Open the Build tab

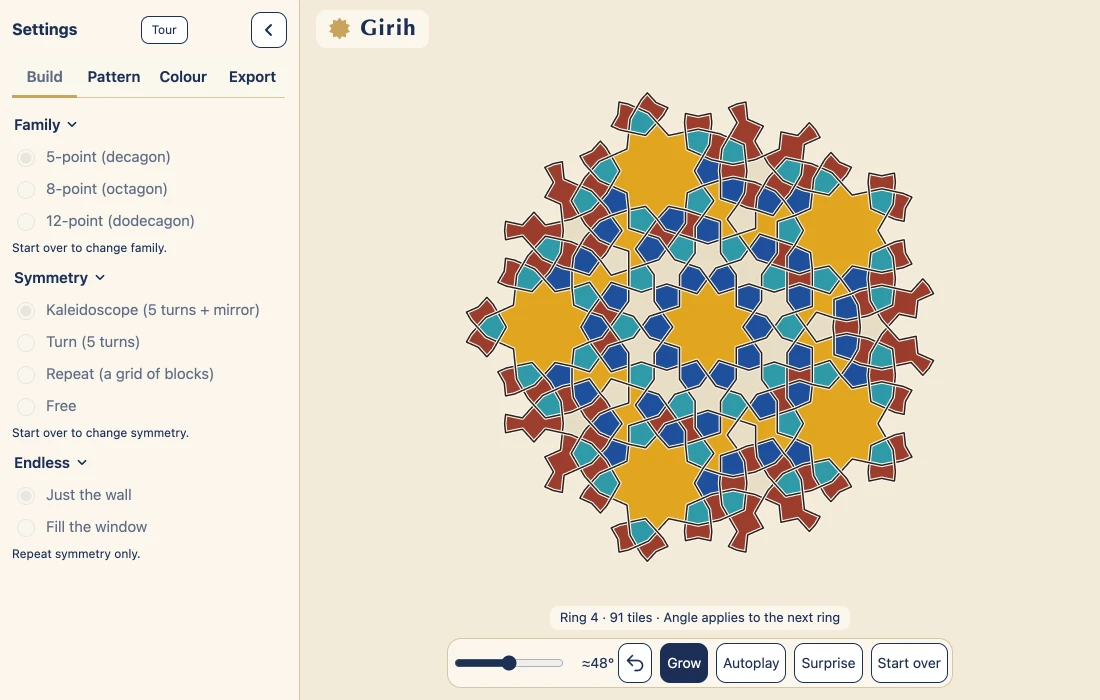(44, 77)
